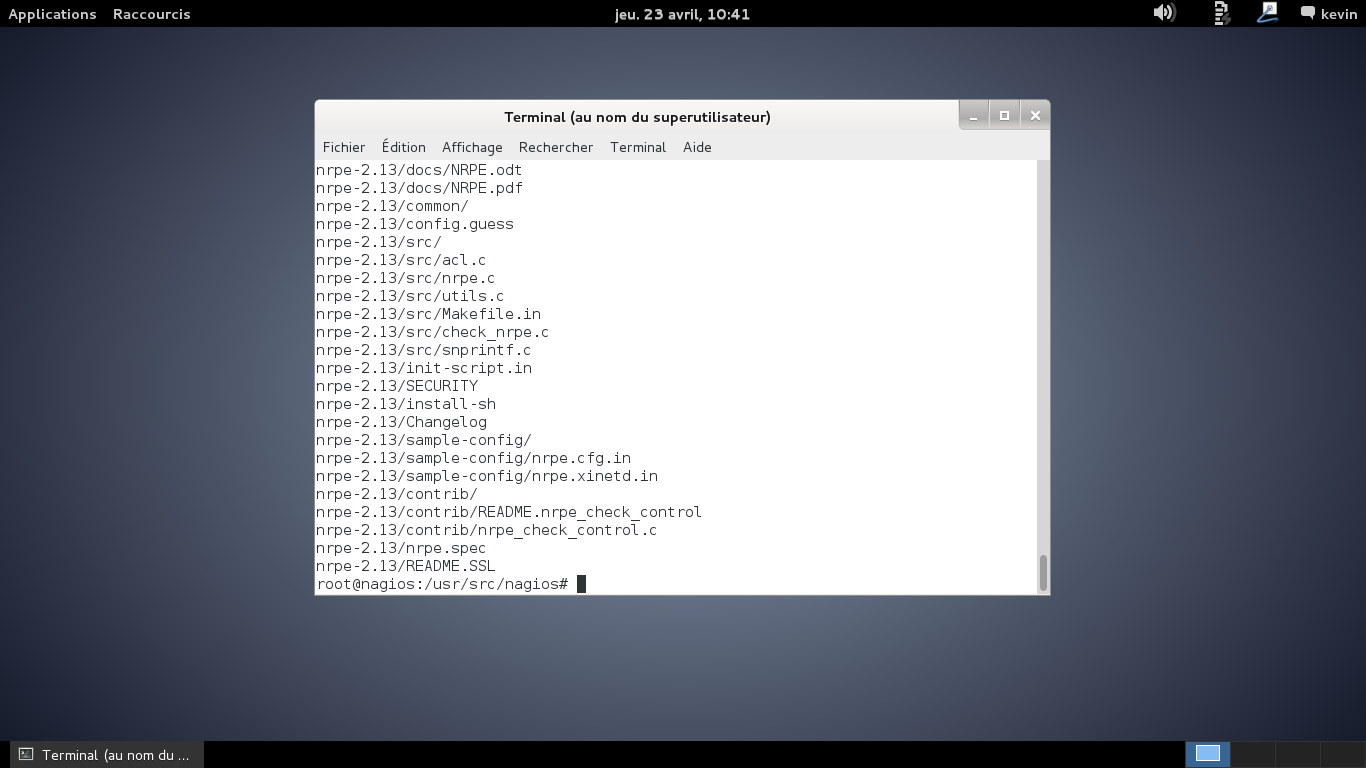Click the line nrpe-2.13/src/utils.c

410,296
